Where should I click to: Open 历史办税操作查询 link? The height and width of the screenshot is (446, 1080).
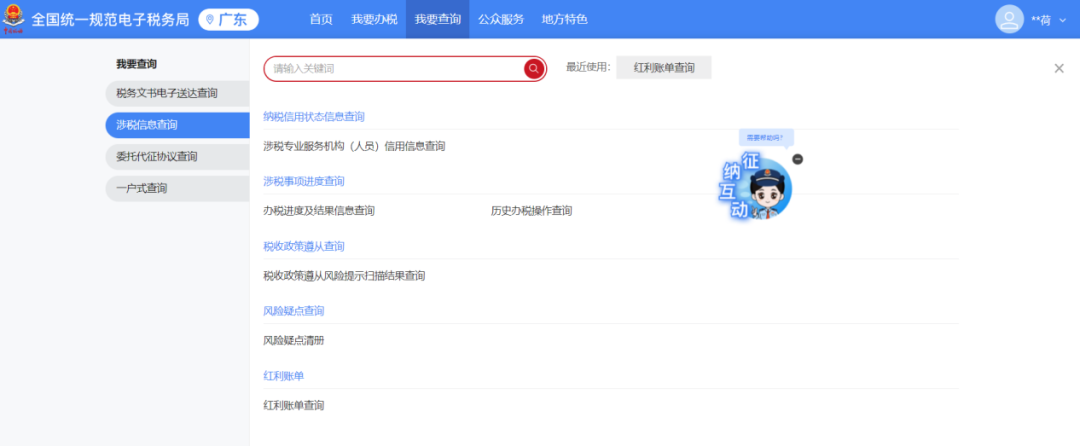tap(531, 211)
